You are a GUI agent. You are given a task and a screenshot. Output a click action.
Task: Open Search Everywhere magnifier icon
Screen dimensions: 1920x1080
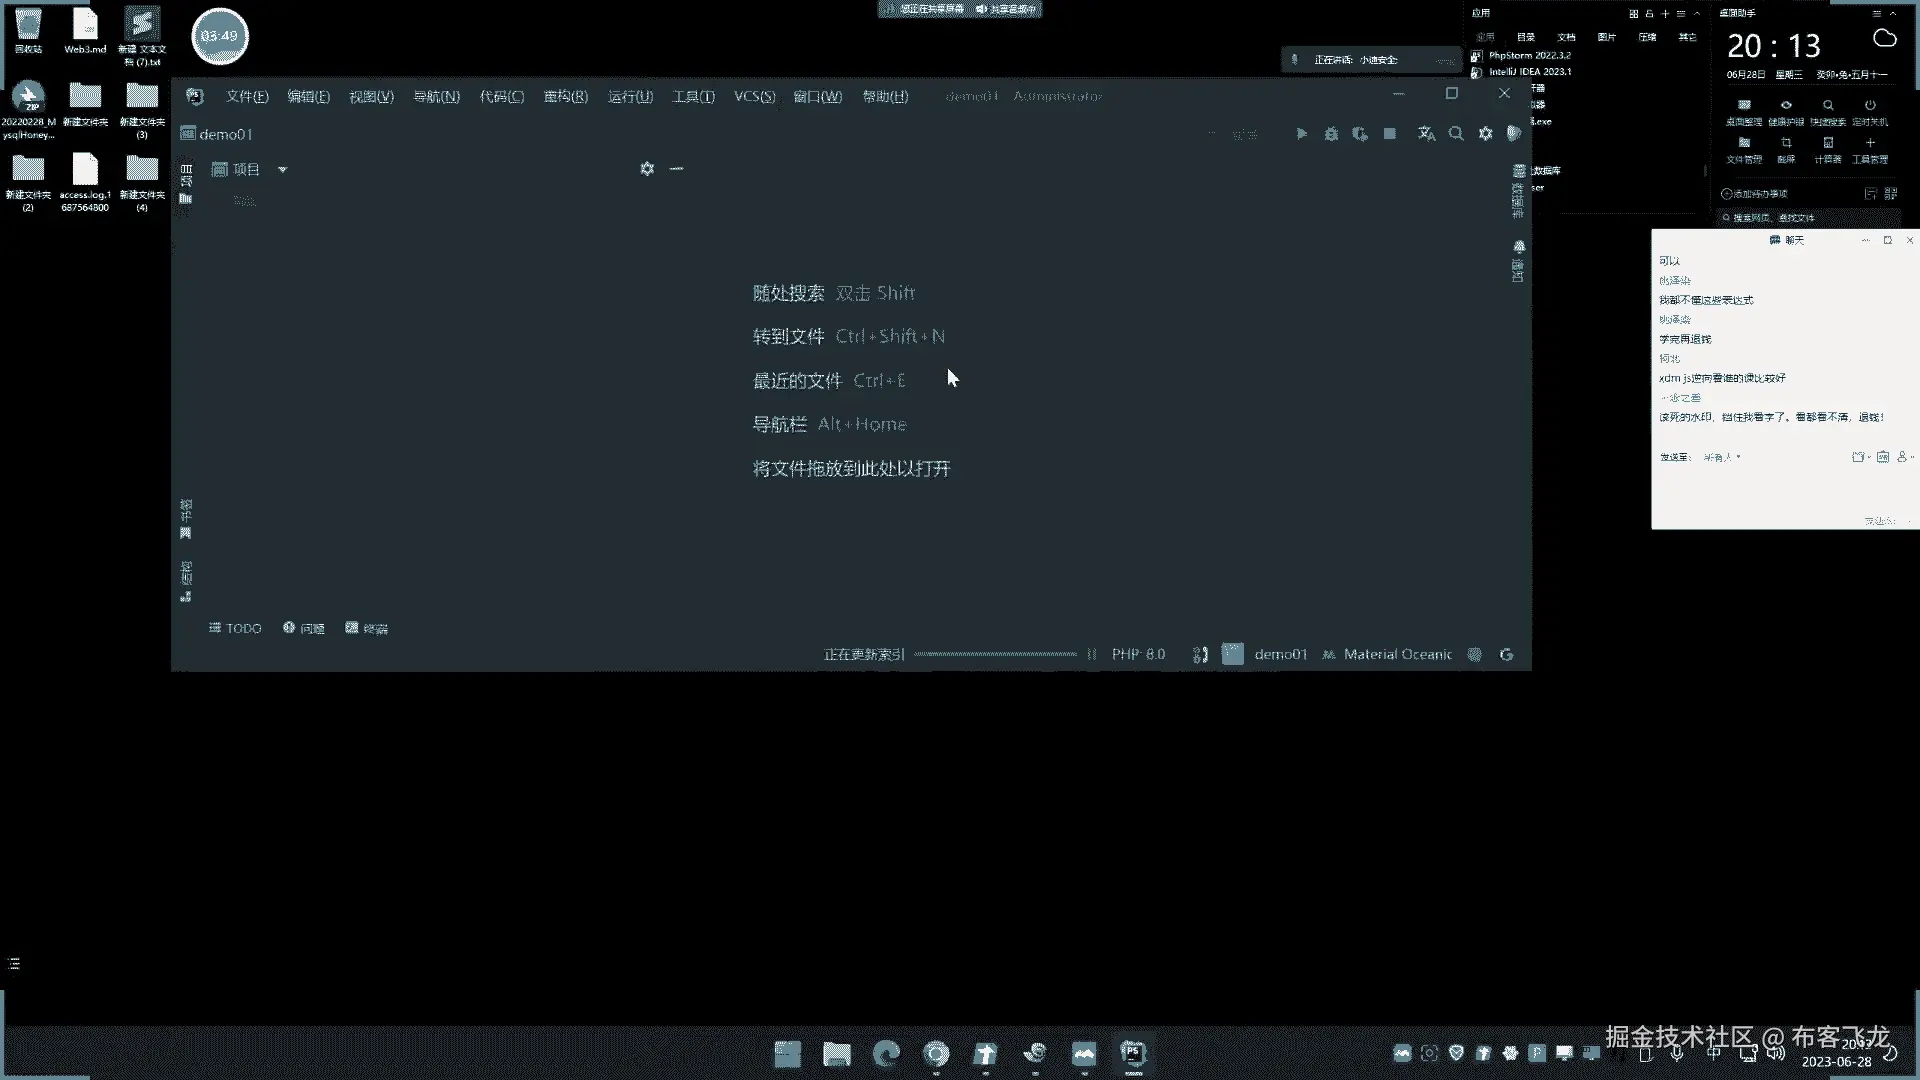click(1456, 133)
